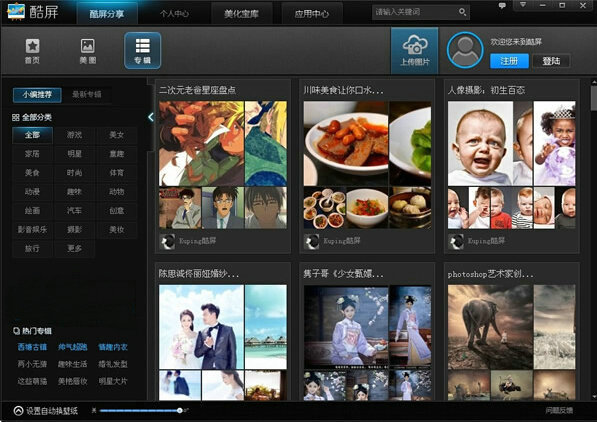This screenshot has height=422, width=597.
Task: Click the 川味美食让你口水... album title
Action: point(343,90)
